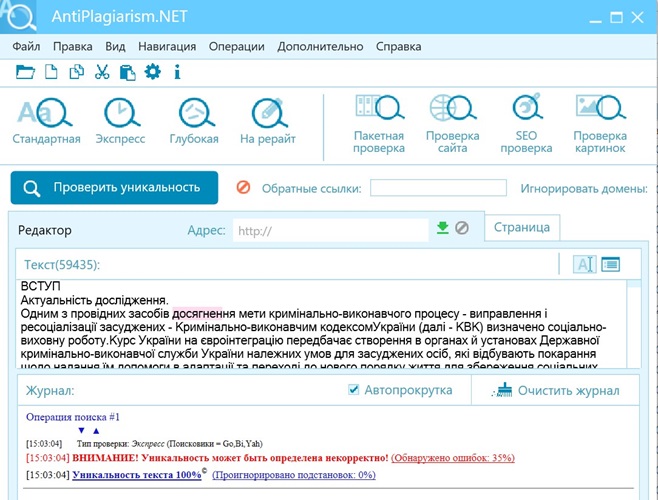Screen dimensions: 658x500
Task: Go to the next search result (down triangle)
Action: [x=81, y=431]
